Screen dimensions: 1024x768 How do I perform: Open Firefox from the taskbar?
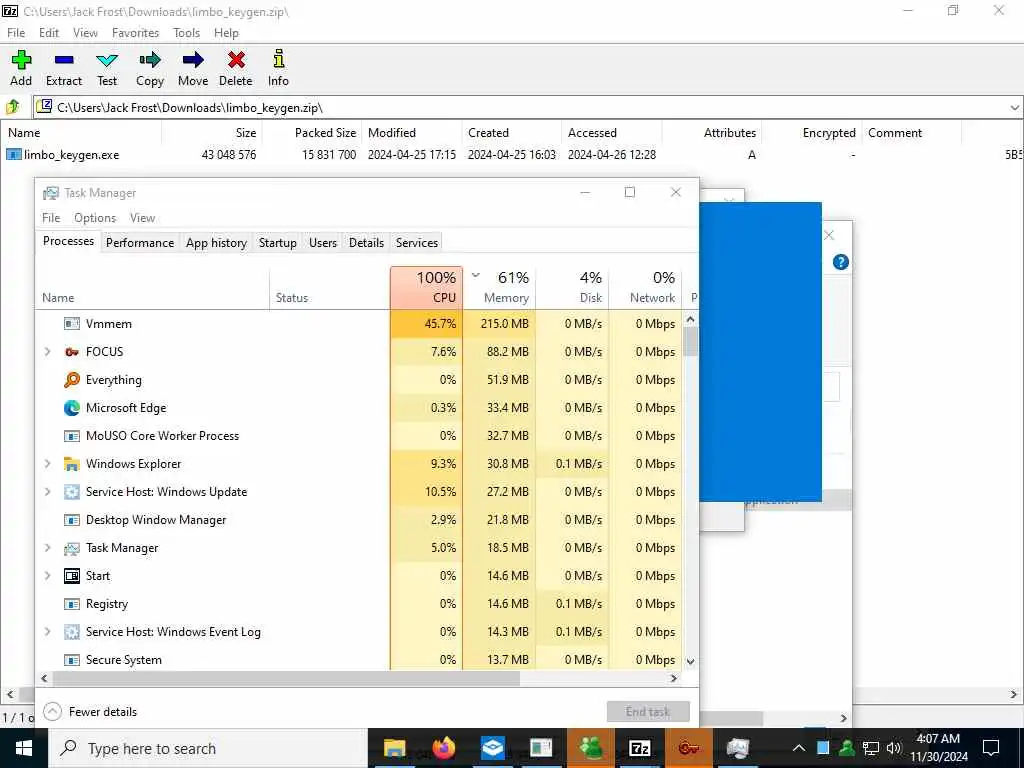pyautogui.click(x=443, y=748)
